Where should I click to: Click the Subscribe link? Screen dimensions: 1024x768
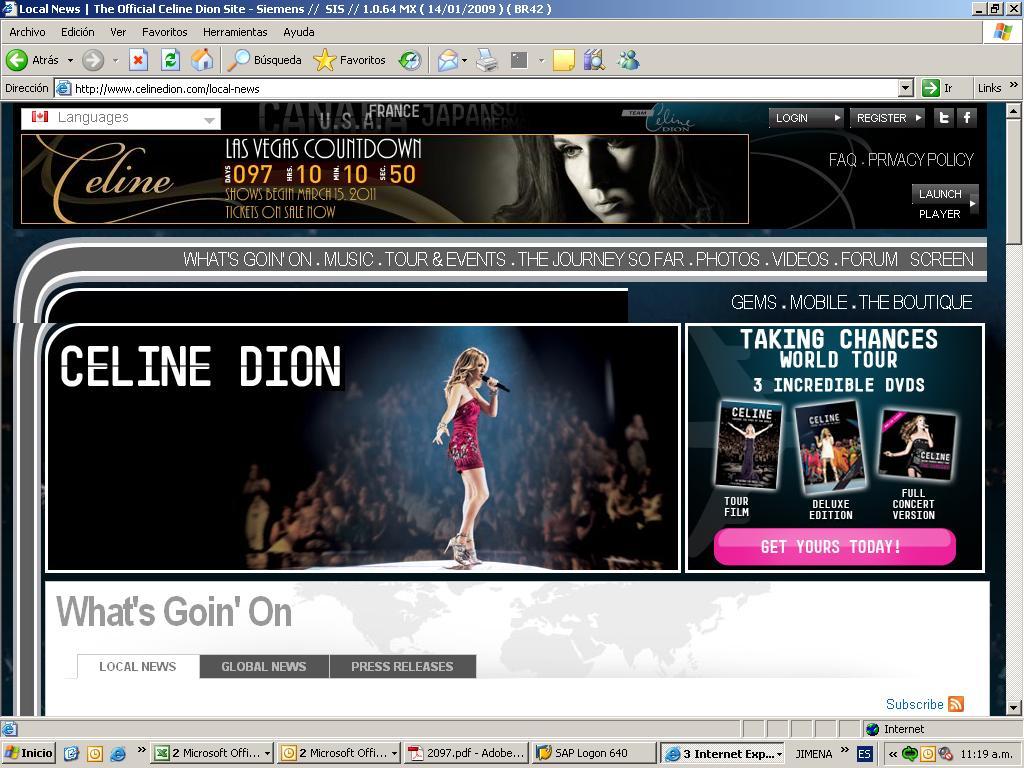914,704
